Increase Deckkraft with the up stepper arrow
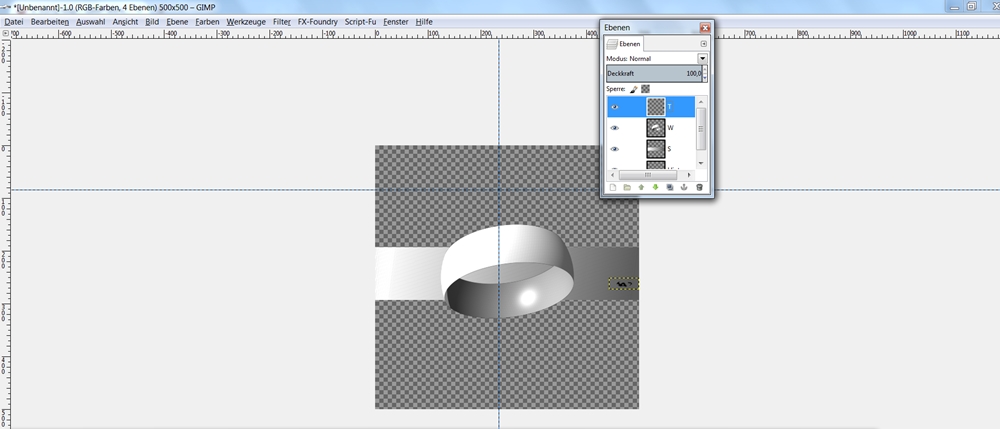Image resolution: width=1000 pixels, height=429 pixels. coord(705,69)
